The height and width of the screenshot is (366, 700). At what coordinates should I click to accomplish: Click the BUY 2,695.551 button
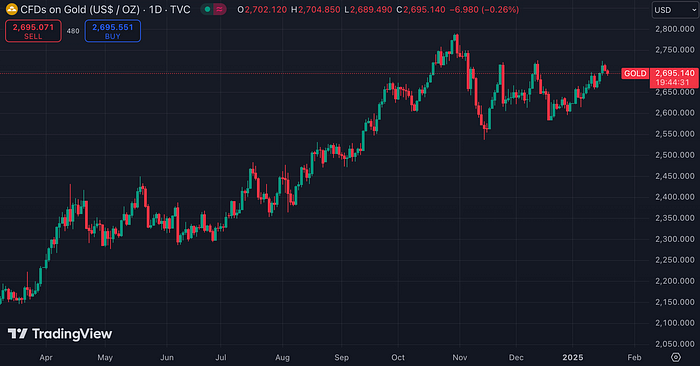click(x=112, y=31)
